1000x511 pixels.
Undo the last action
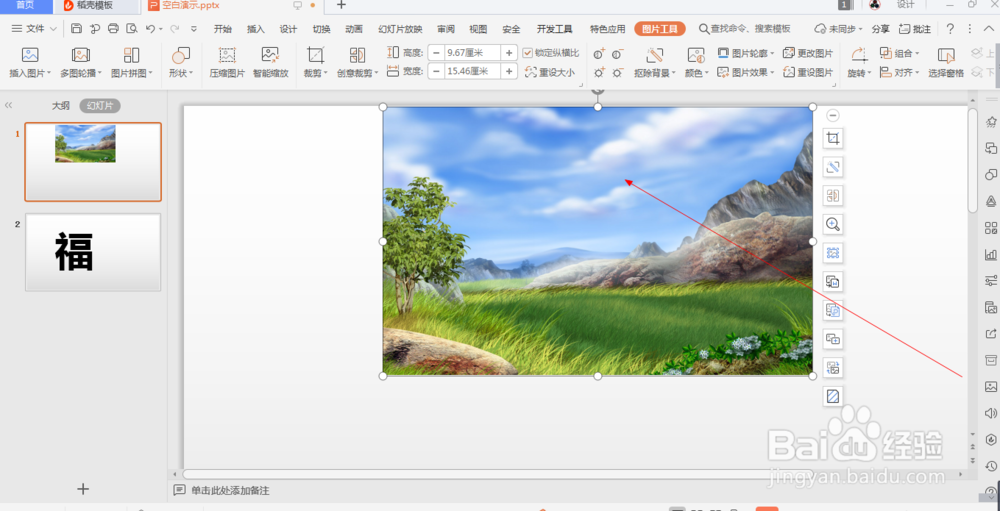pos(151,29)
